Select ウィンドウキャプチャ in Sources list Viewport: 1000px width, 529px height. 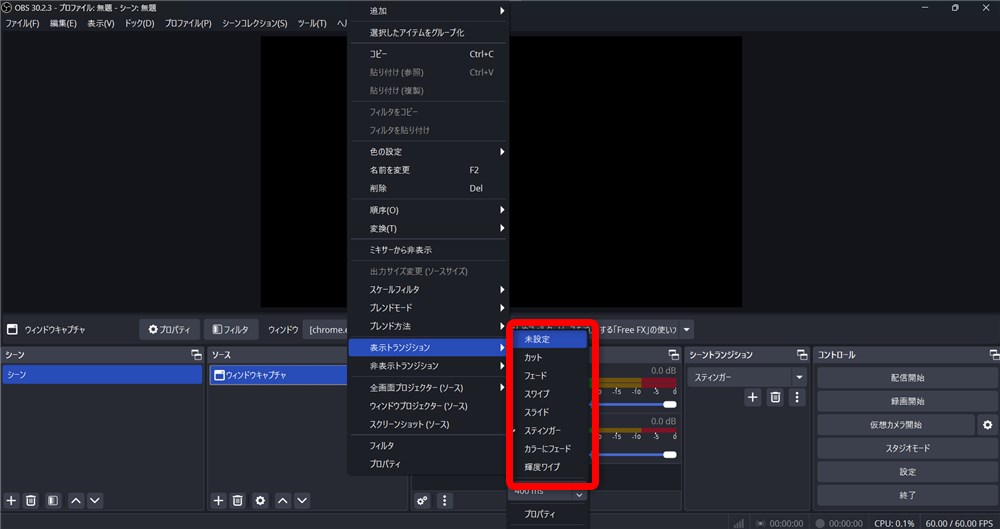pos(279,375)
